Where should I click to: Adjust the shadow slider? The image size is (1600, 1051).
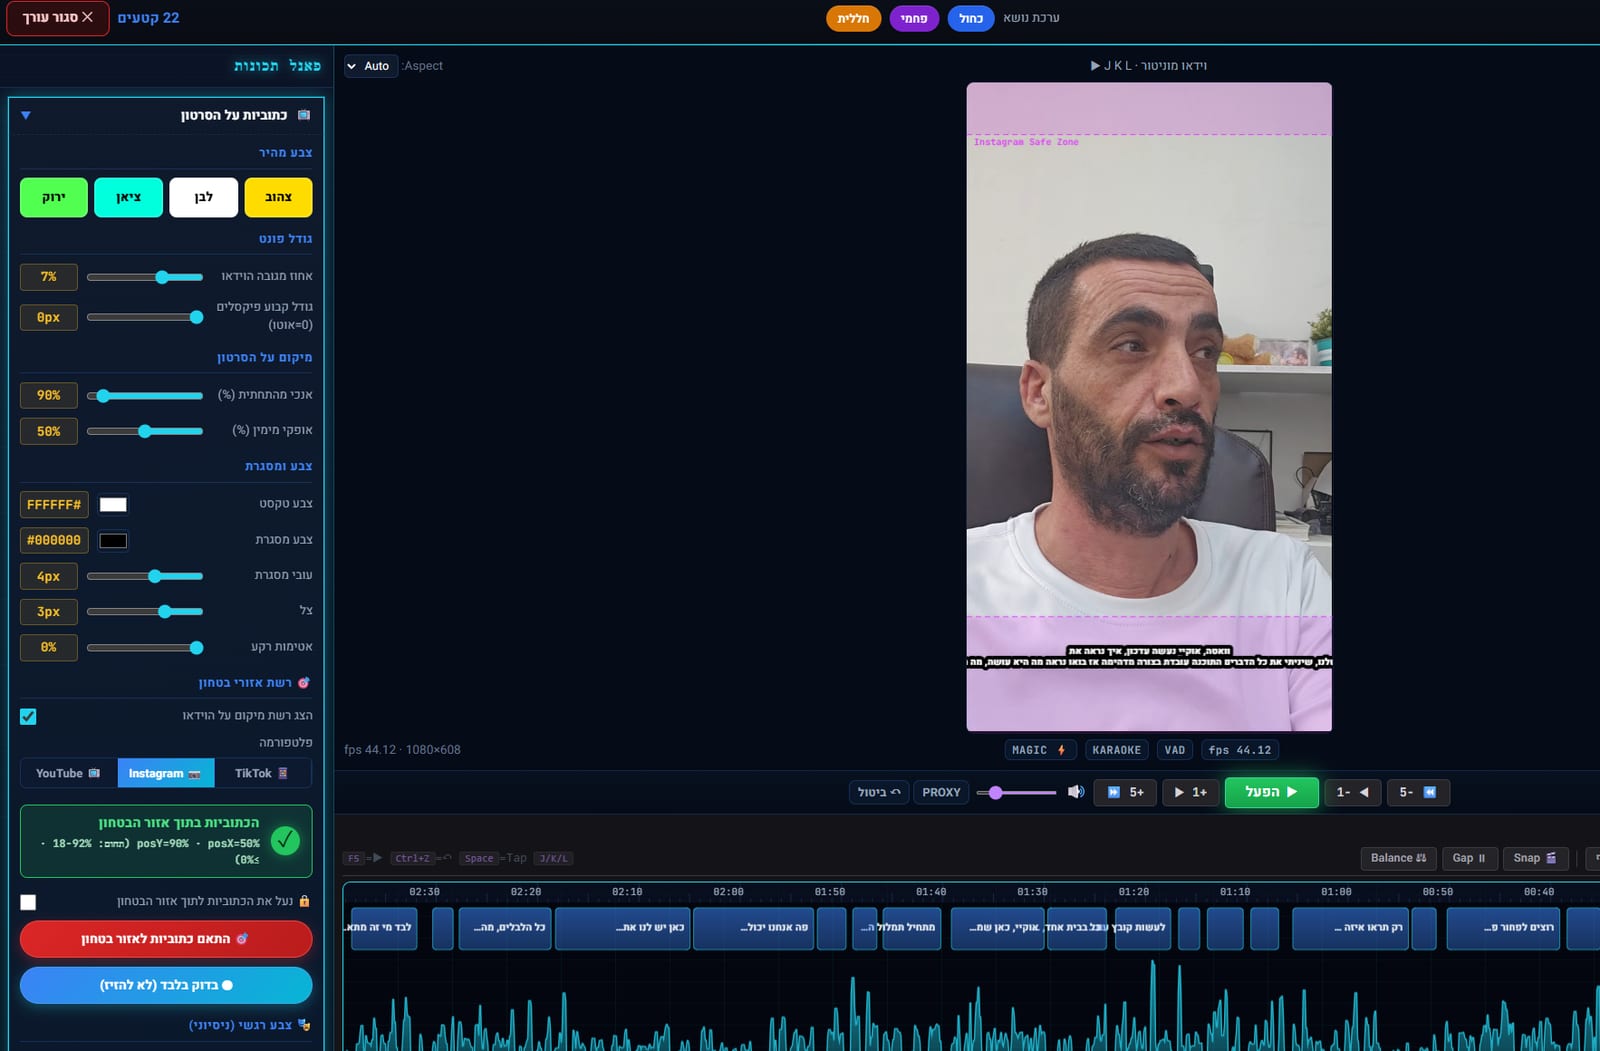pyautogui.click(x=145, y=611)
